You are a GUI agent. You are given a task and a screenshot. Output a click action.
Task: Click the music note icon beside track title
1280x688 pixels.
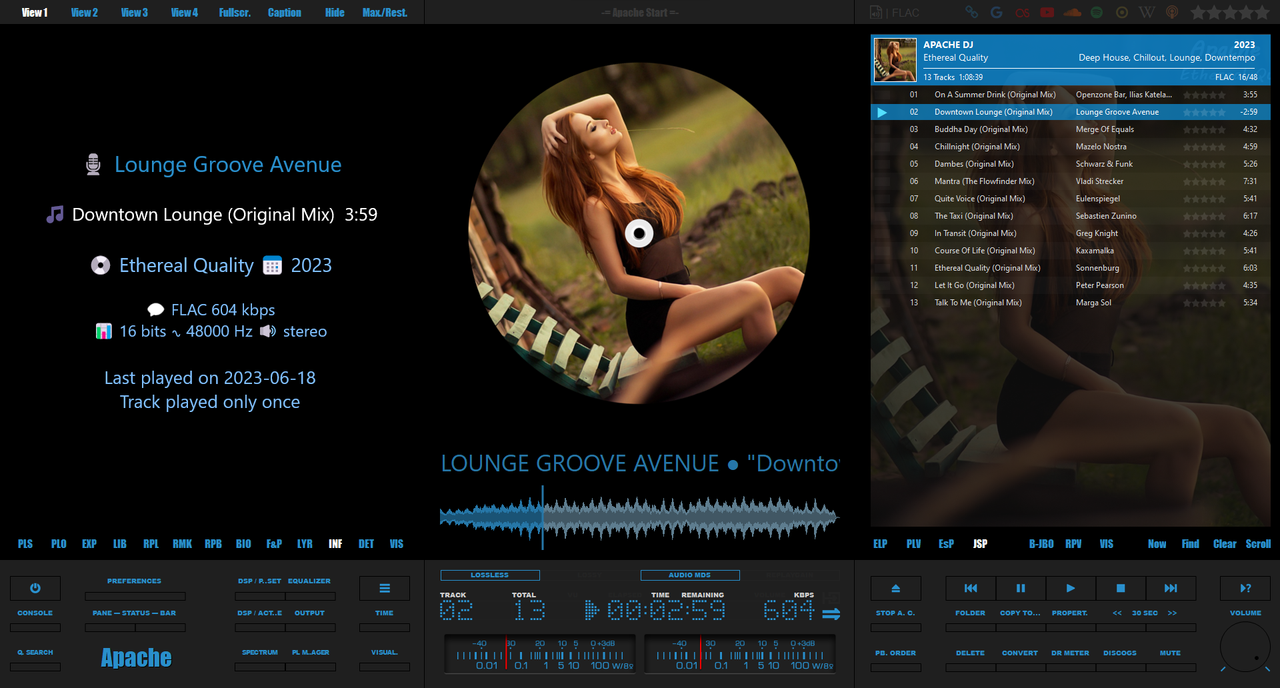55,214
